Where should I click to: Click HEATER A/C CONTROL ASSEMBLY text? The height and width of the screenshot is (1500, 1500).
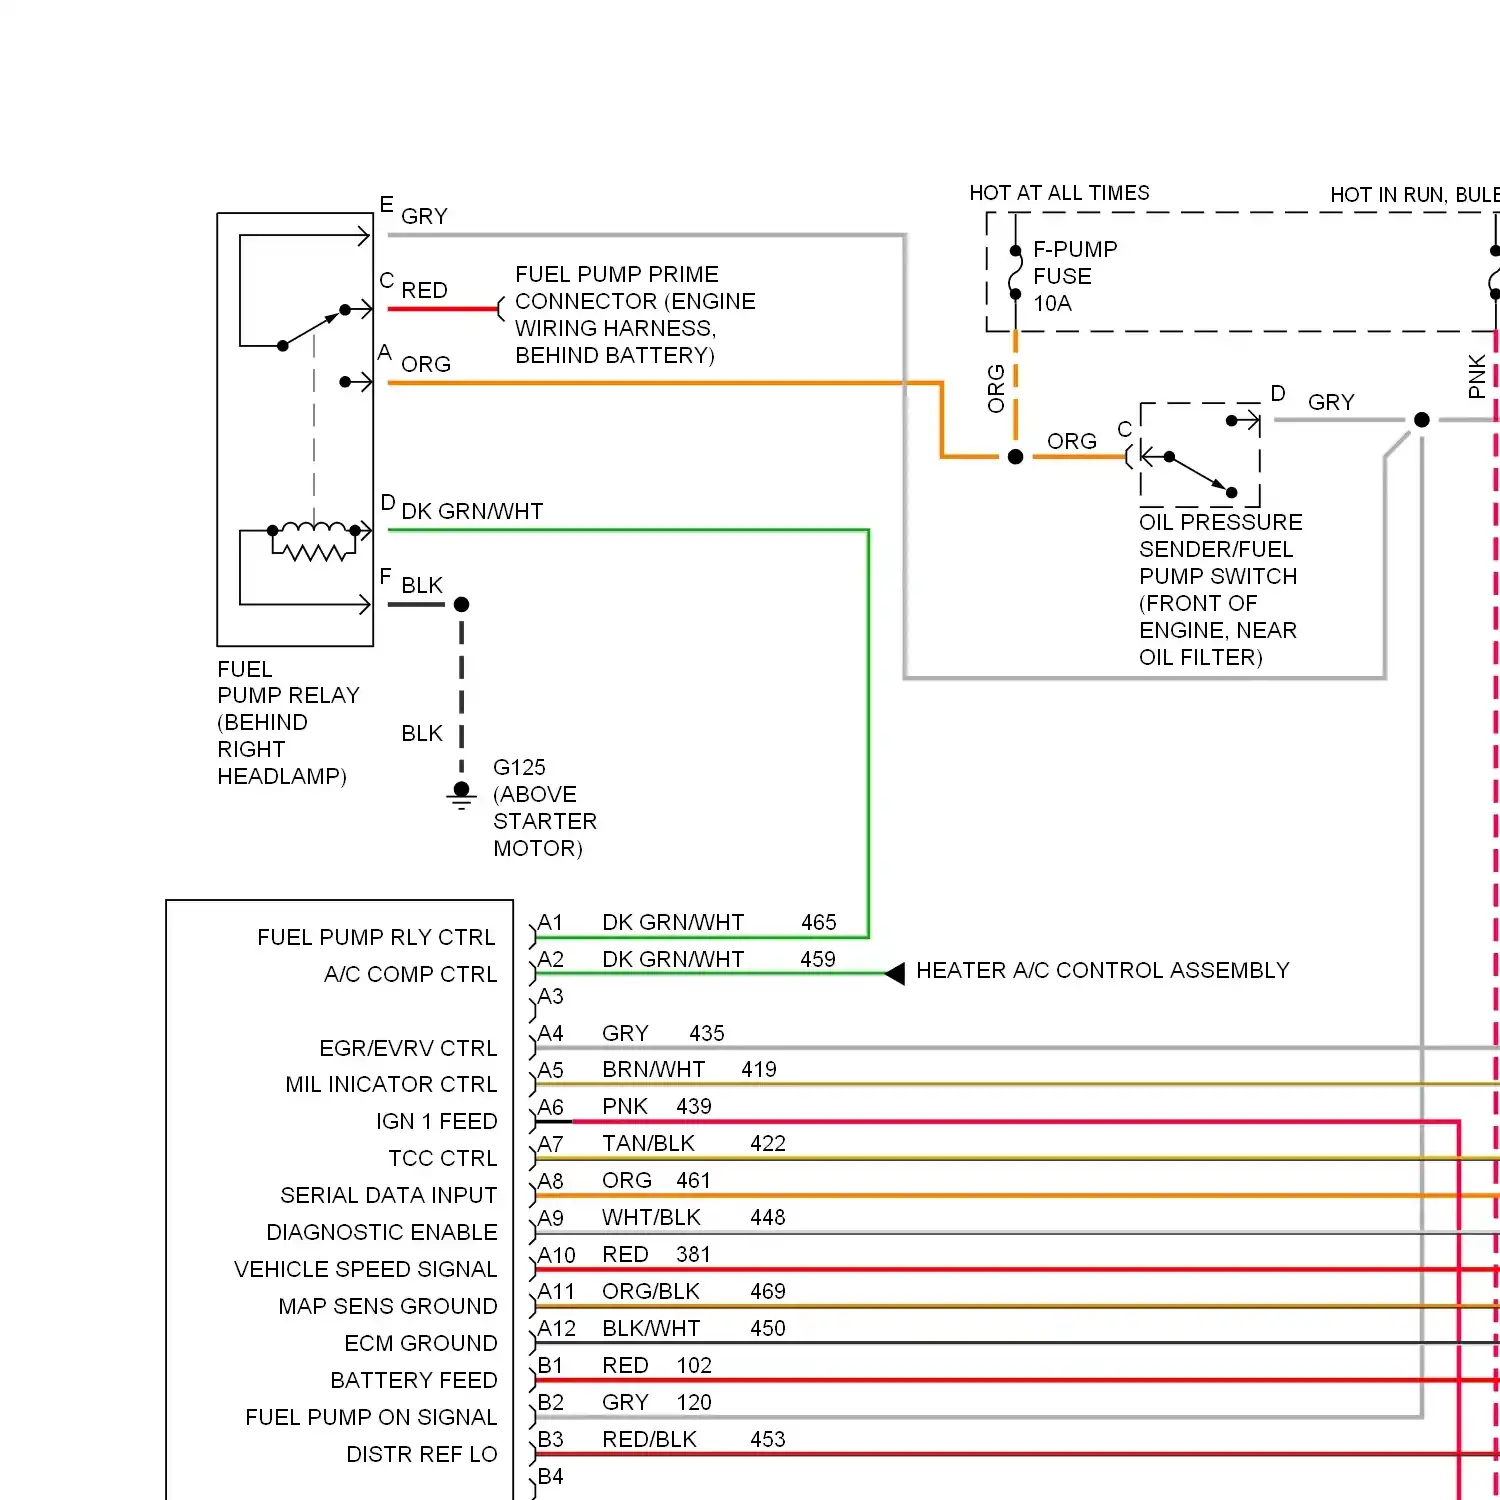tap(1102, 970)
